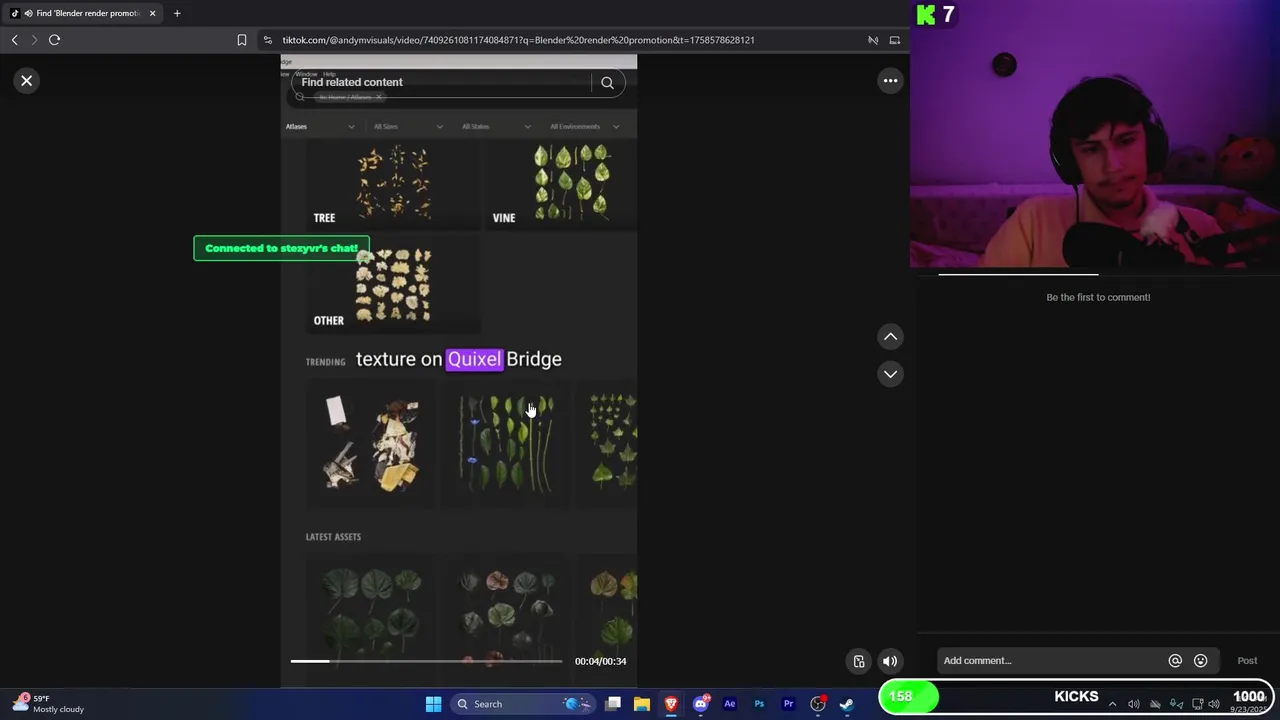This screenshot has height=720, width=1280.
Task: Go back to the previous page
Action: (x=14, y=40)
